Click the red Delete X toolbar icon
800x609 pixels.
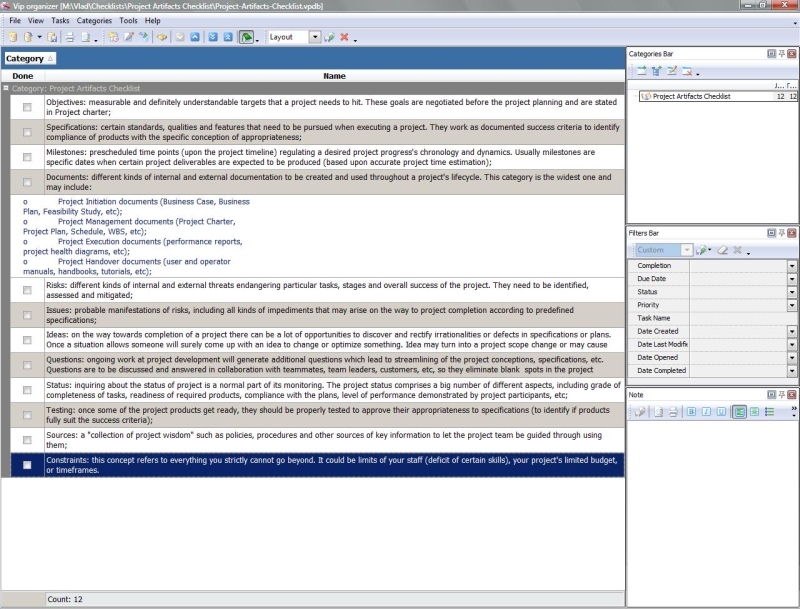(344, 37)
